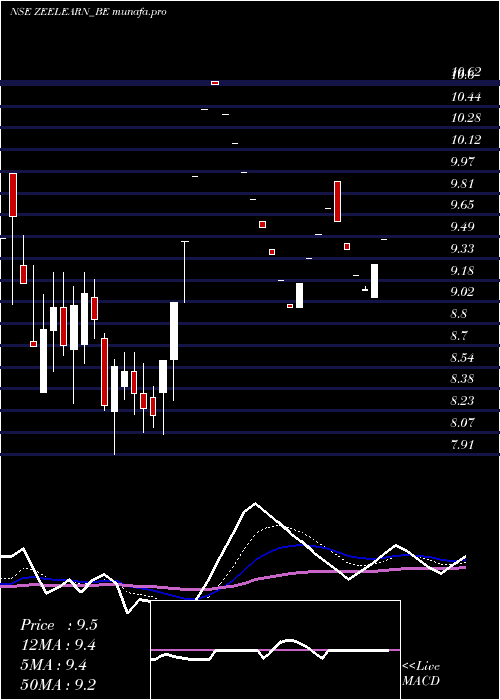The width and height of the screenshot is (500, 700).
Task: Click the 9.65 price axis label
Action: [x=462, y=205]
